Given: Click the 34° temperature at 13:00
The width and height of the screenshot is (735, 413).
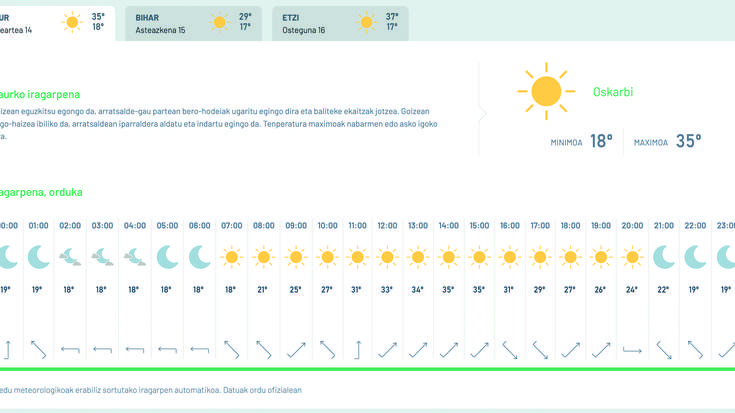Looking at the screenshot, I should 417,290.
